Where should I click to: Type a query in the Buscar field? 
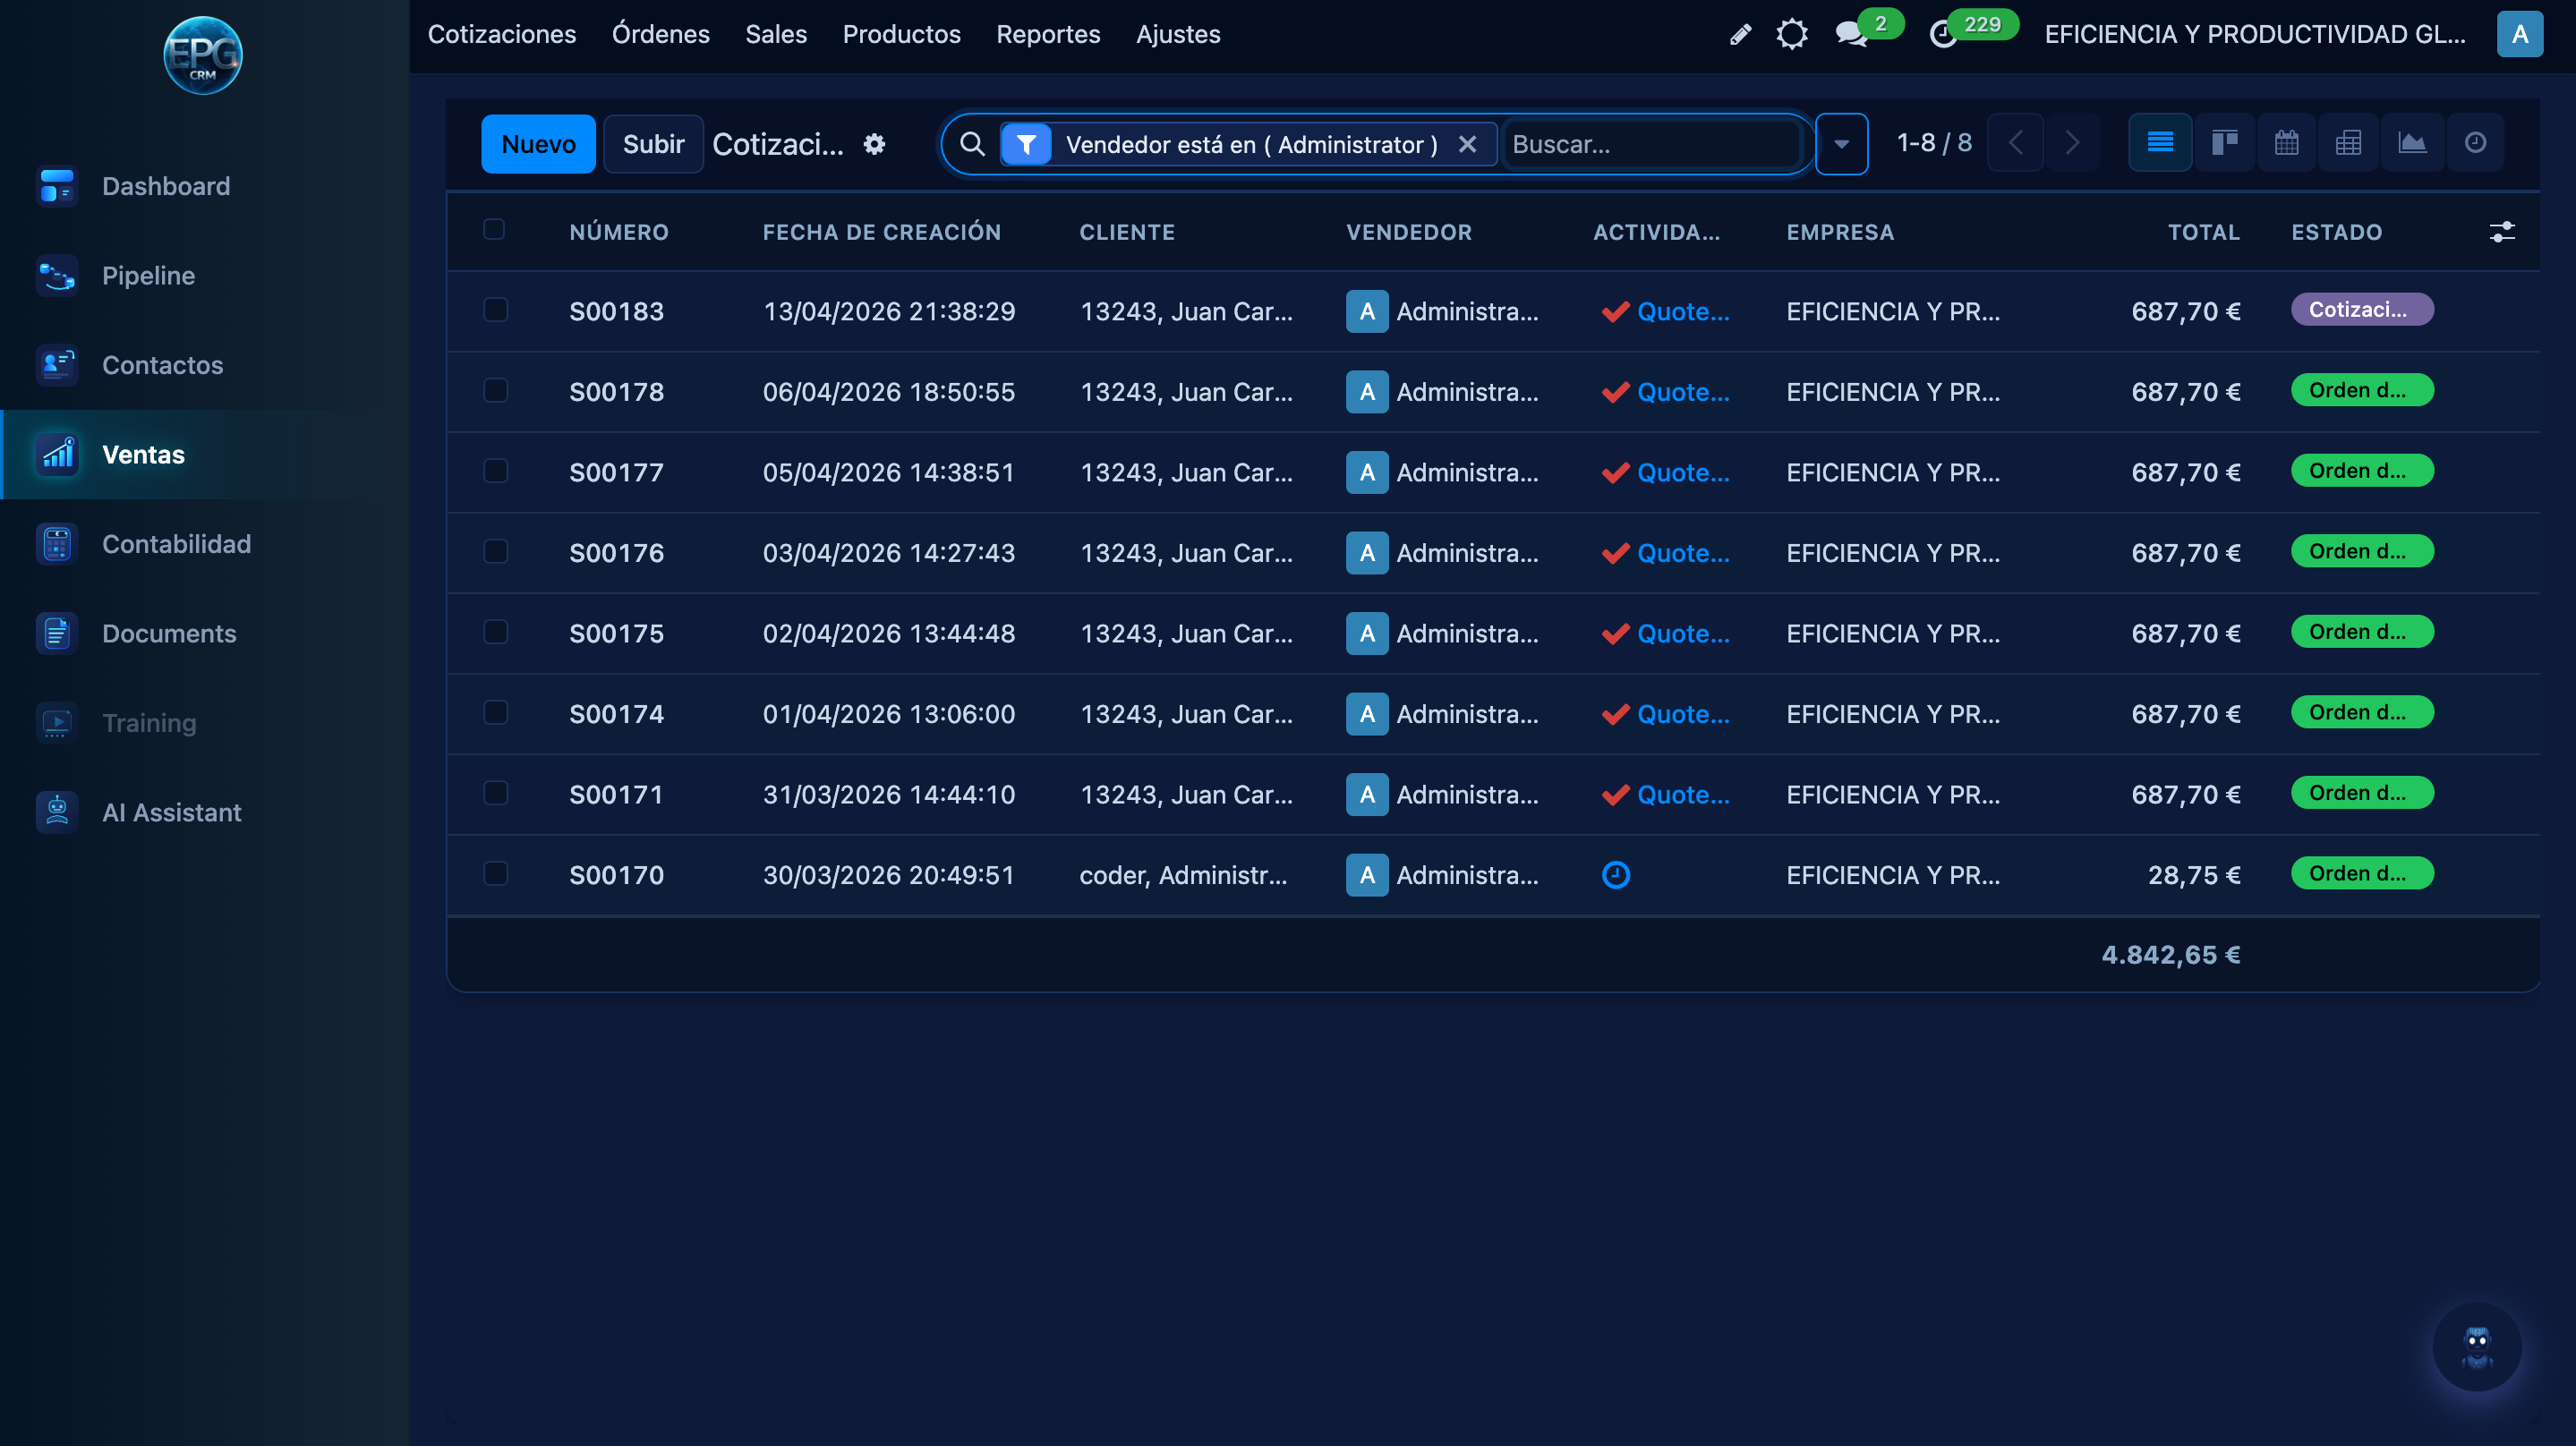(x=1650, y=144)
